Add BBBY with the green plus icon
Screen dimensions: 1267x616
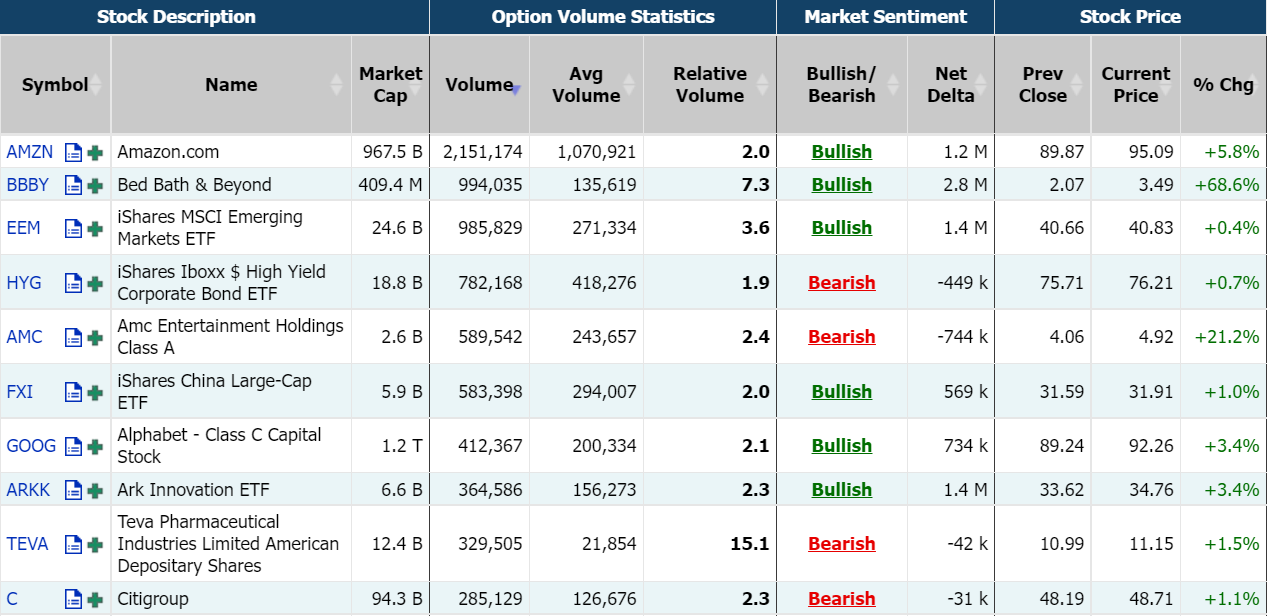point(95,186)
